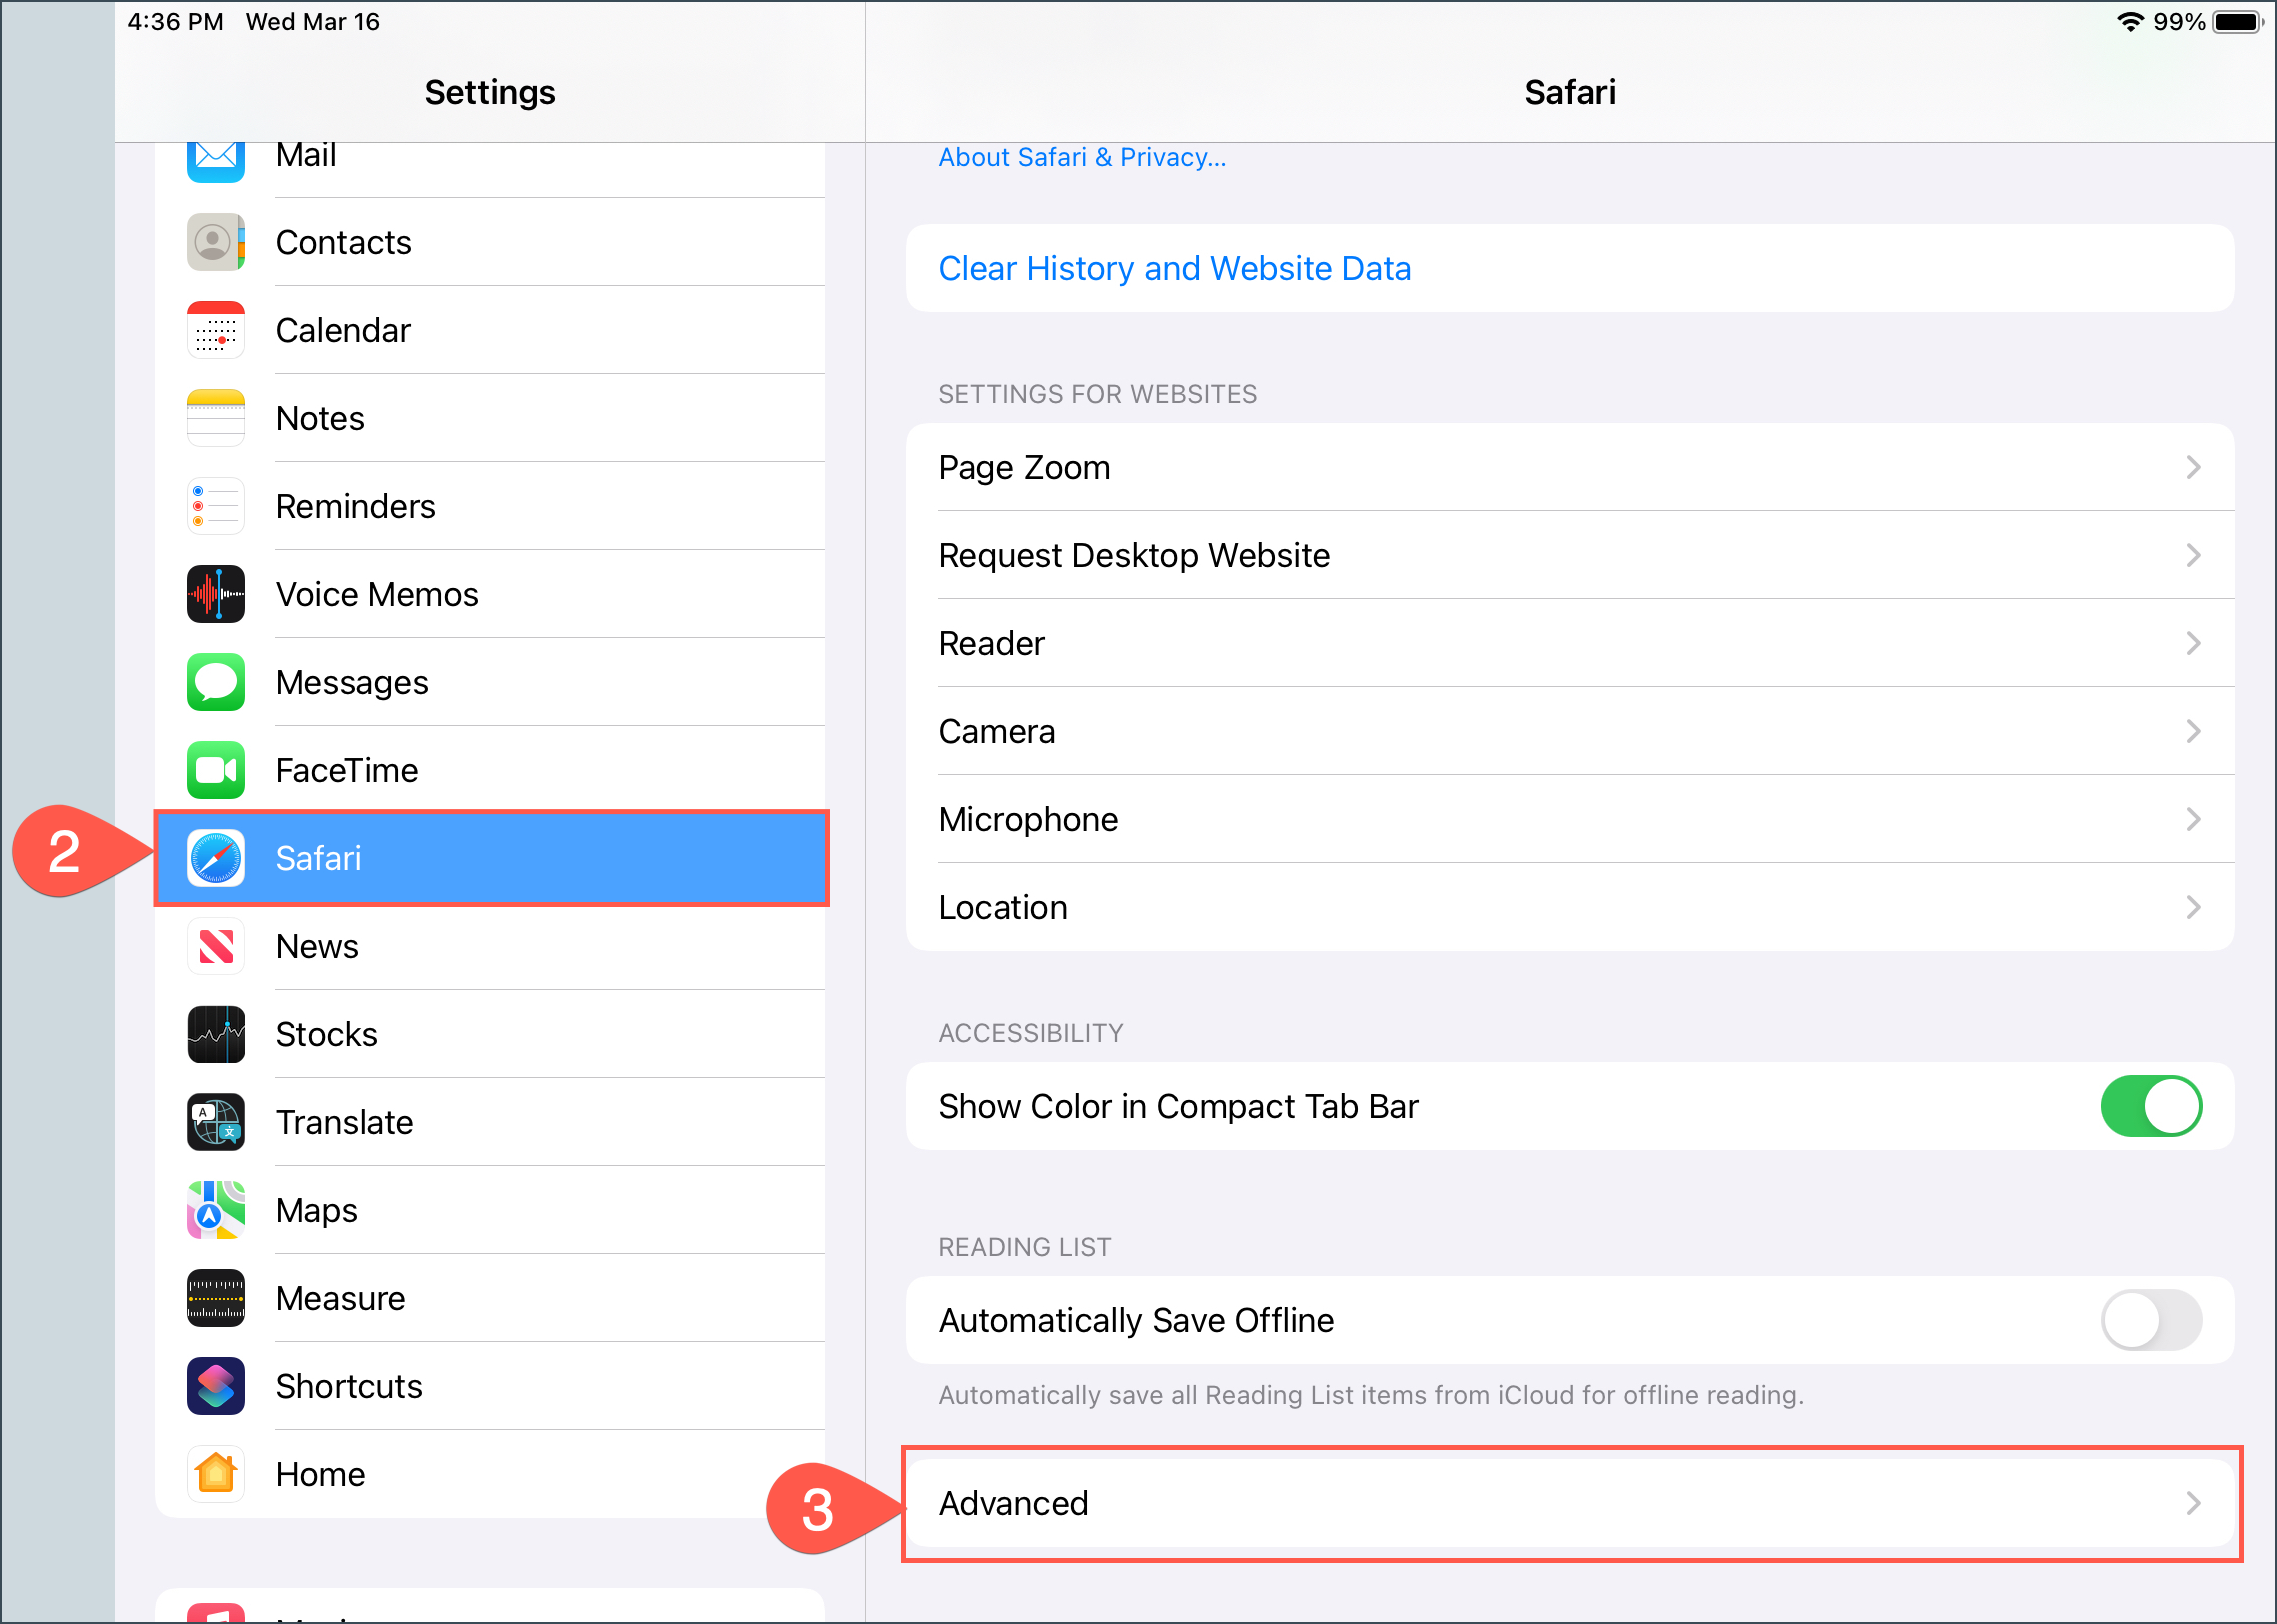This screenshot has height=1624, width=2277.
Task: Open Microphone settings chevron
Action: [2193, 819]
